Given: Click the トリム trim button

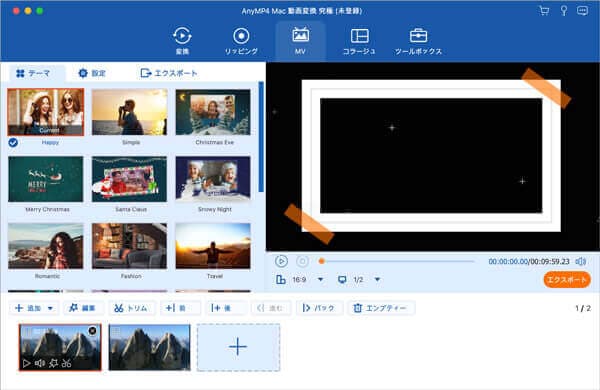Looking at the screenshot, I should (131, 308).
